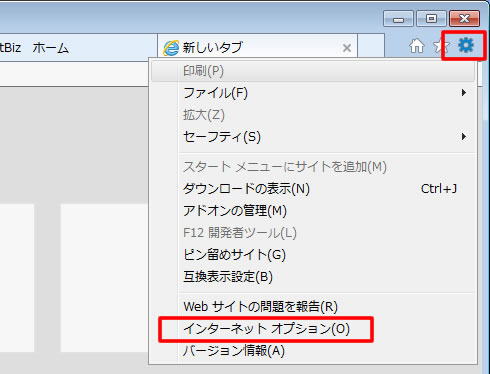Close the browser window with red X

[464, 18]
